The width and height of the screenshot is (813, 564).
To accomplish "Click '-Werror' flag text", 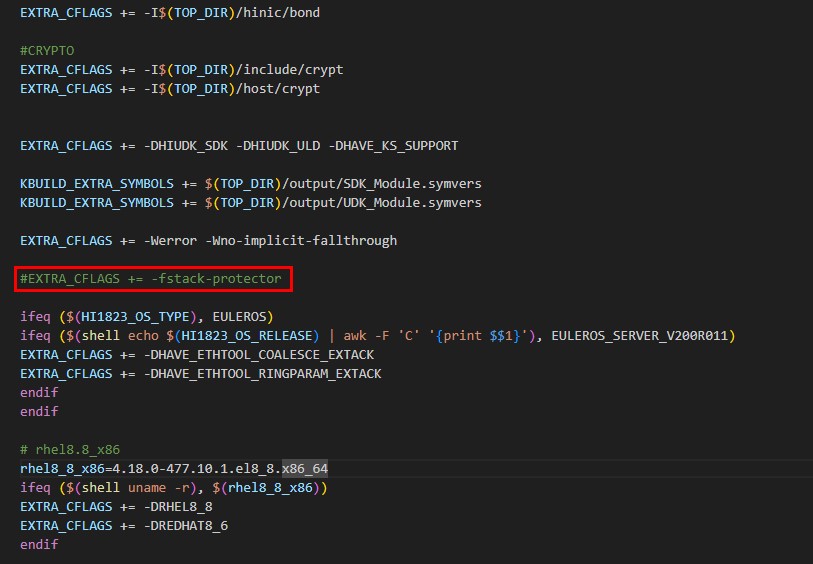I will point(170,241).
